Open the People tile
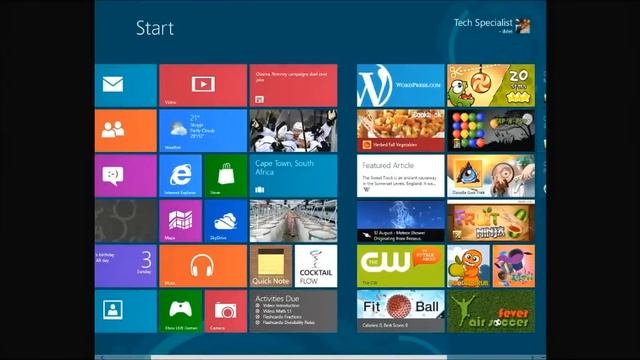This screenshot has height=360, width=640. click(126, 131)
